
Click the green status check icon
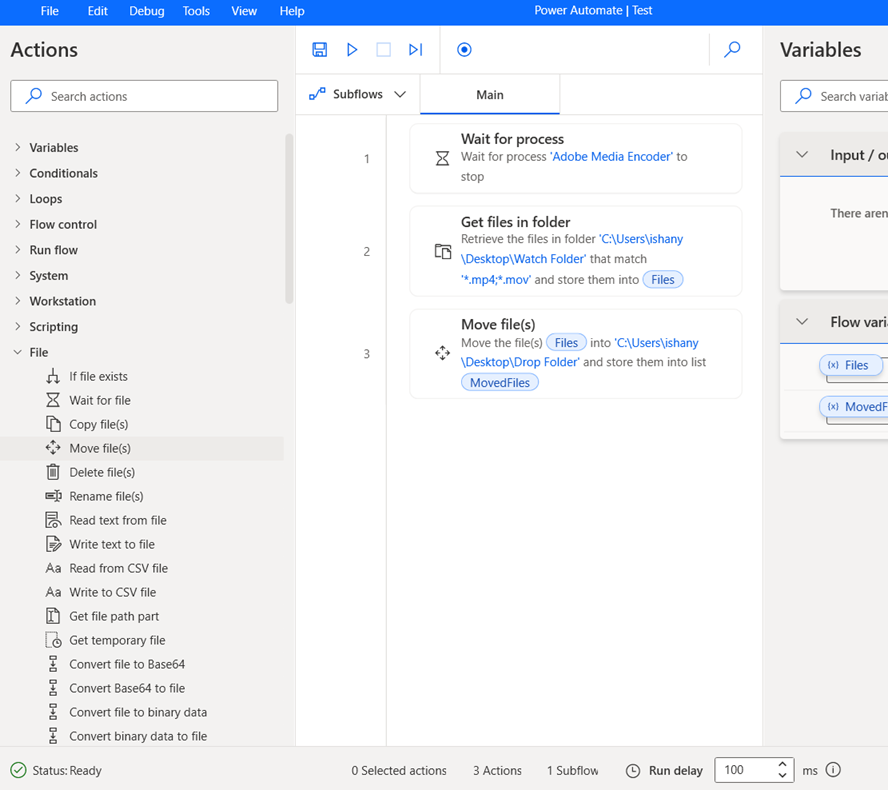(19, 770)
